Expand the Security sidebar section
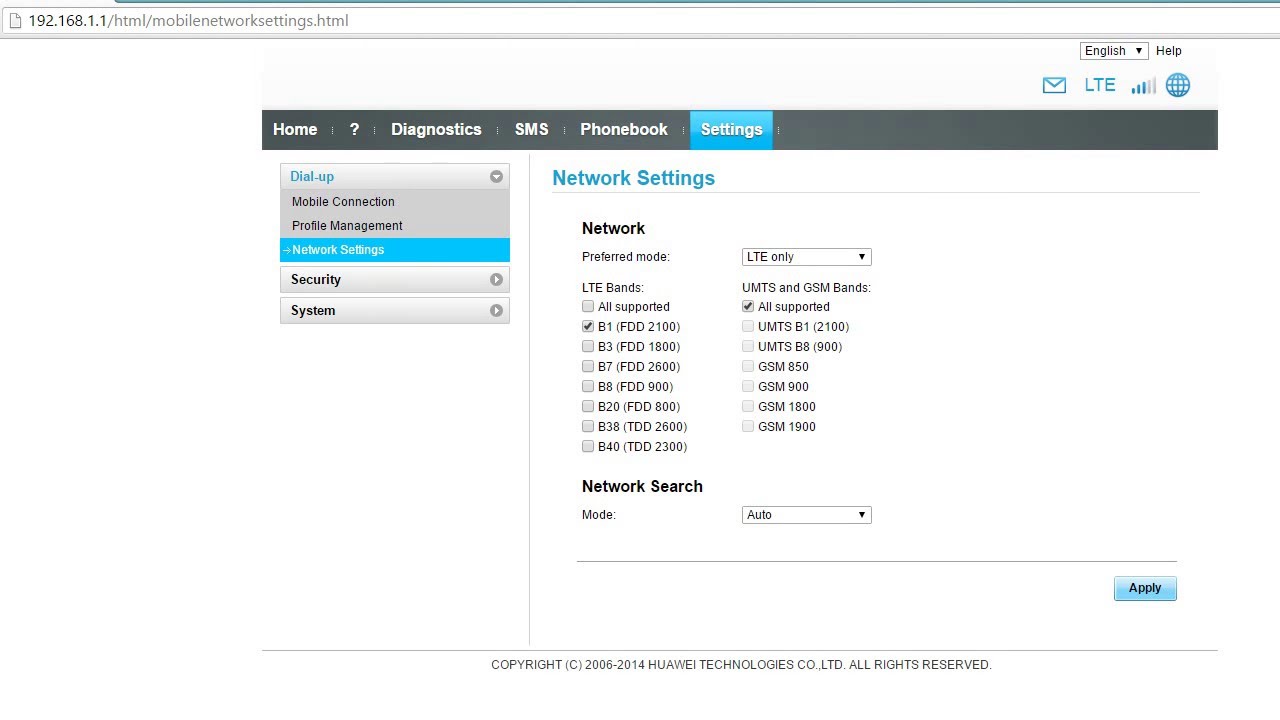The width and height of the screenshot is (1280, 720). tap(394, 280)
